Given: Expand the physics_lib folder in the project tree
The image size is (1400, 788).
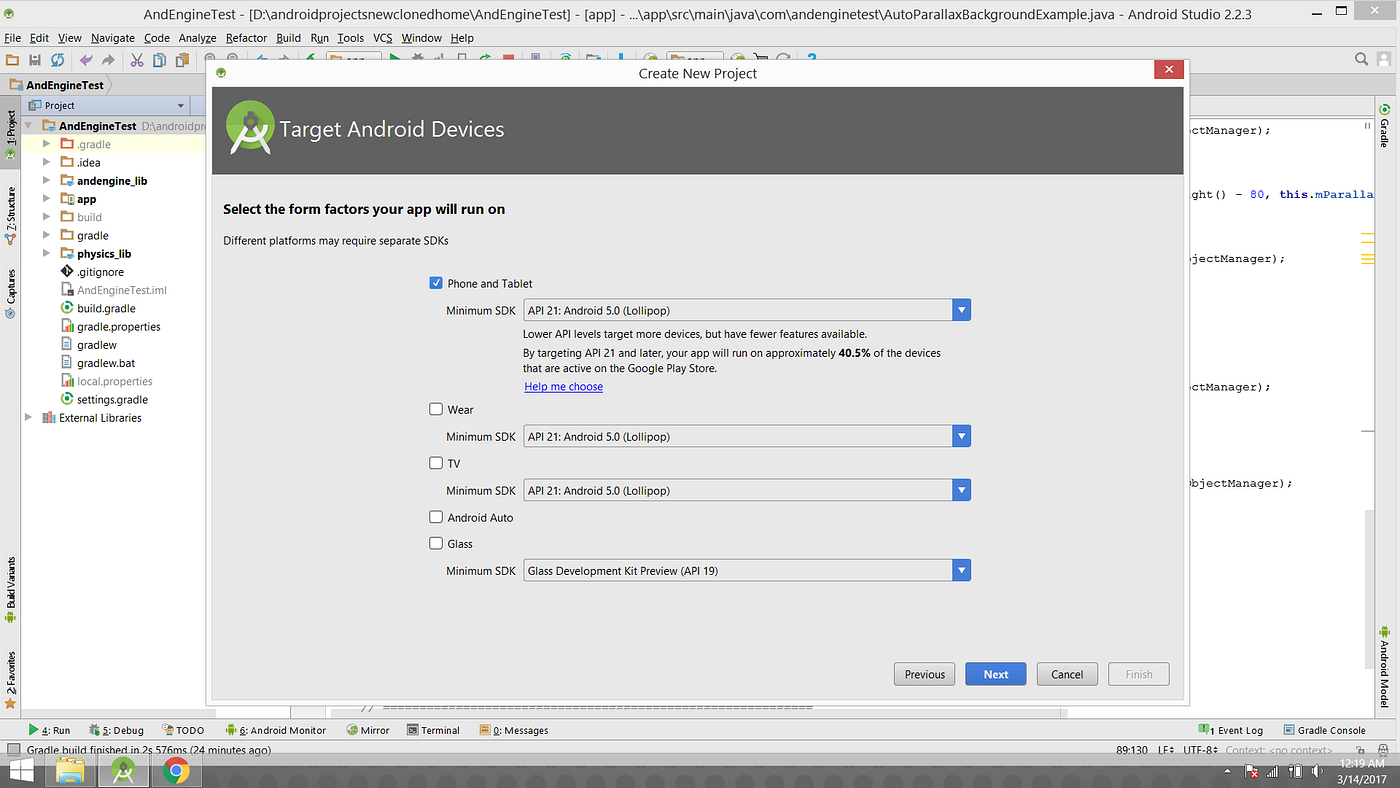Looking at the screenshot, I should pos(45,253).
